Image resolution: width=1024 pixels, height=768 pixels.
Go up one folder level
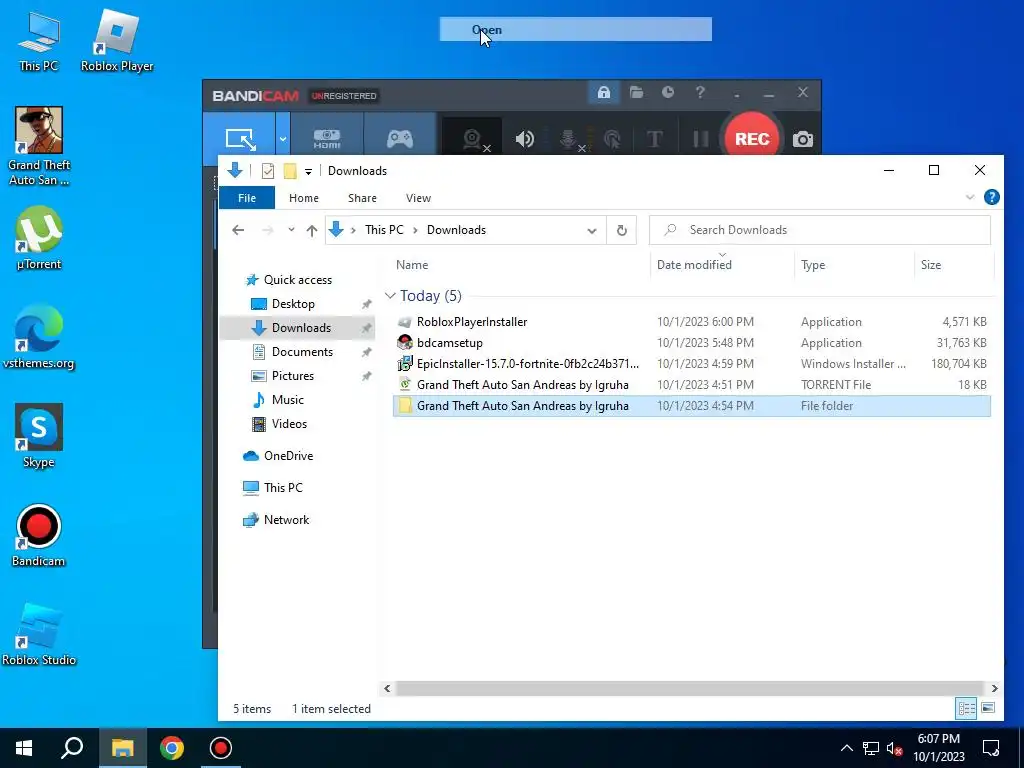pyautogui.click(x=312, y=230)
